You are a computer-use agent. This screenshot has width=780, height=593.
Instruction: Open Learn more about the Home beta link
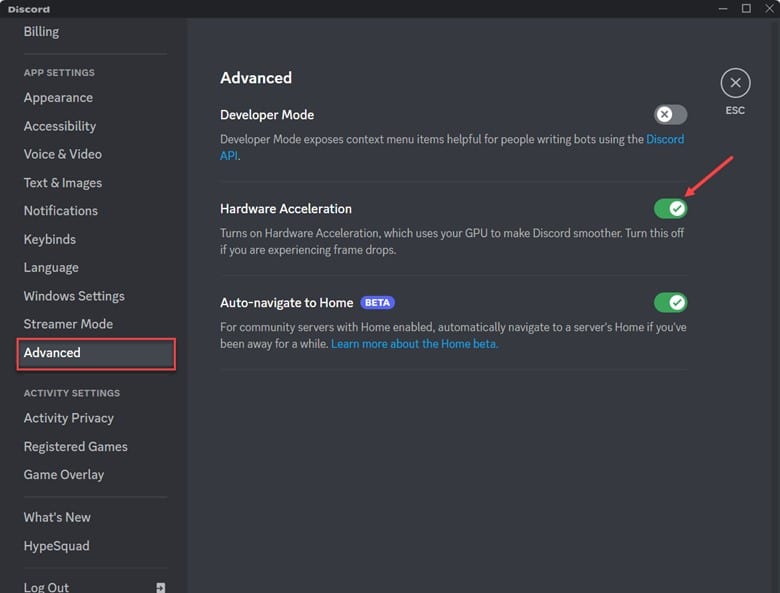(414, 344)
